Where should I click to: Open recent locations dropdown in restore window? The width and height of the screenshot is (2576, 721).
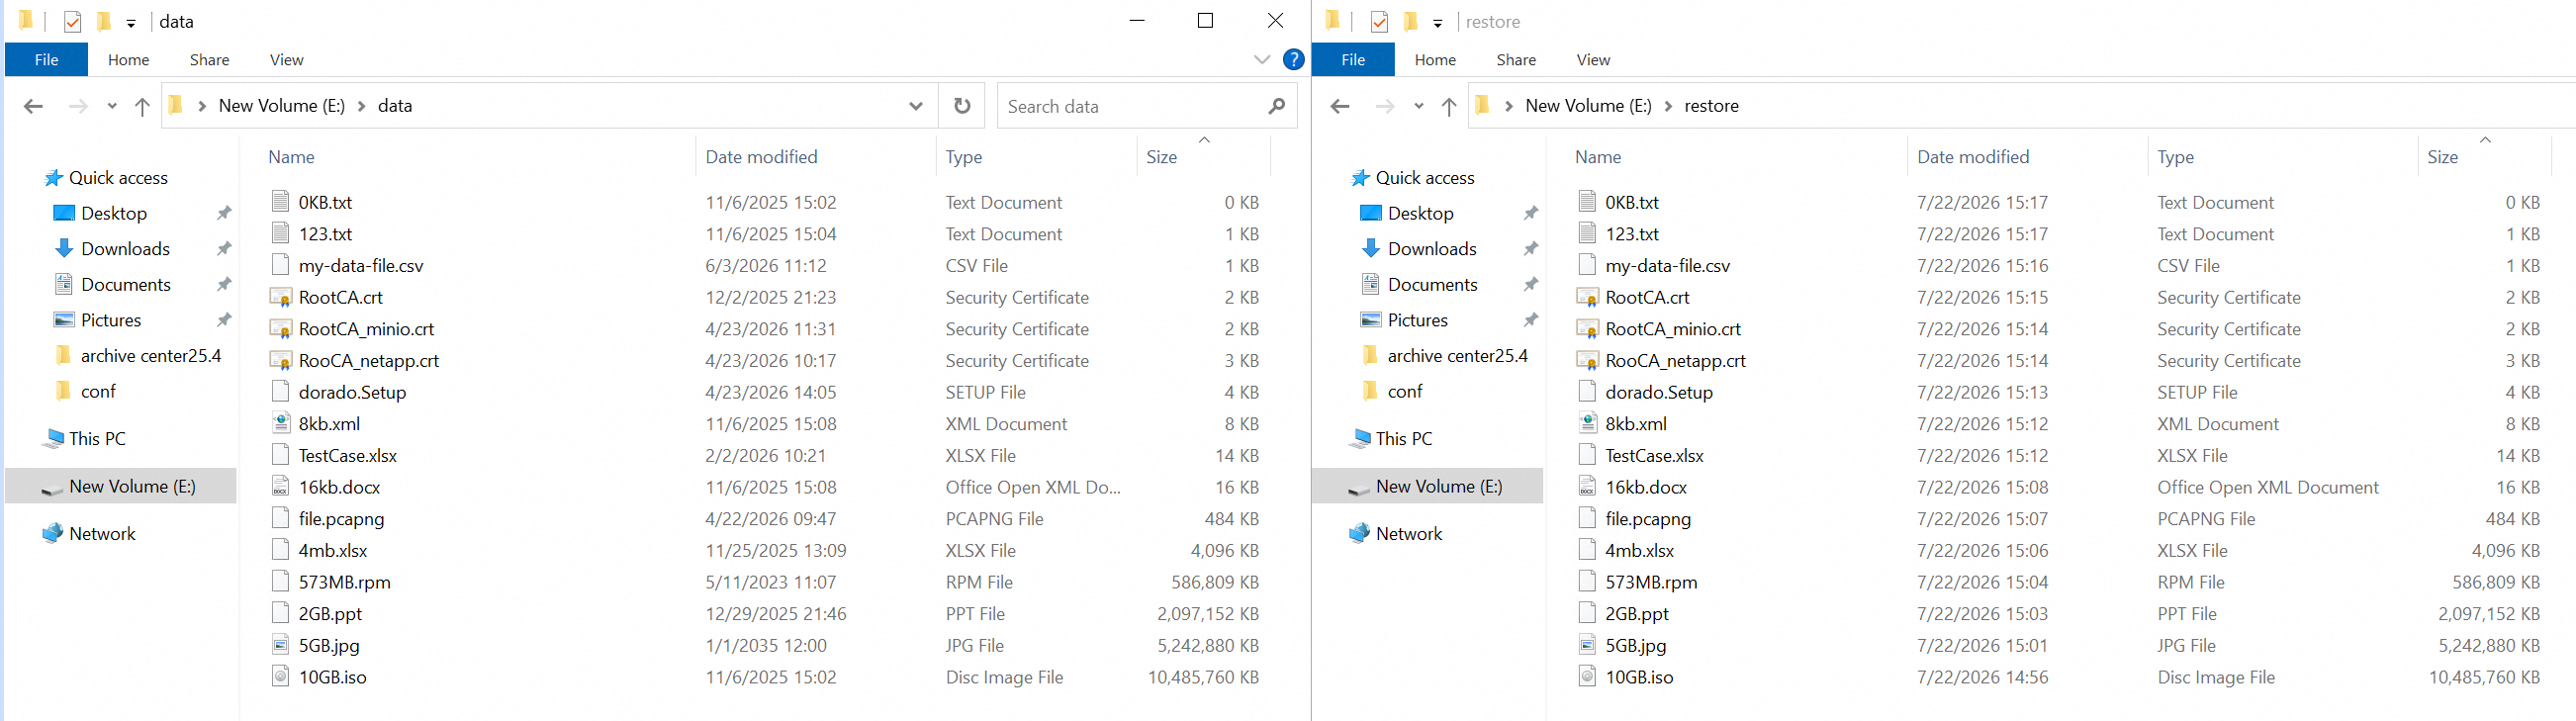tap(1419, 106)
